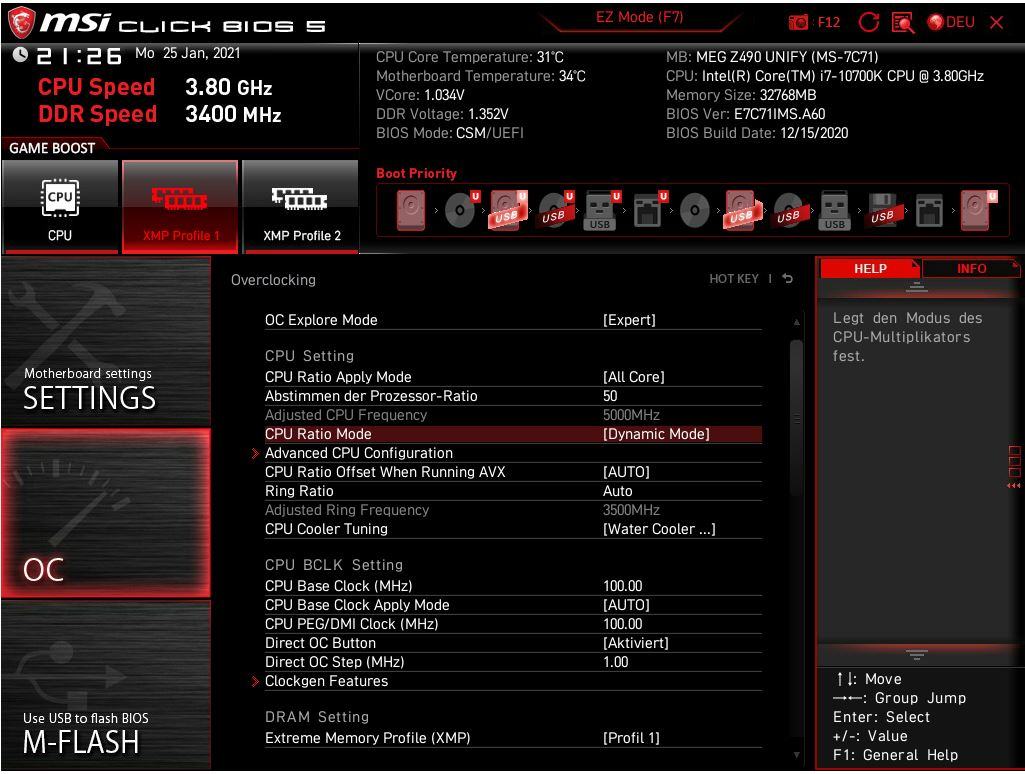The height and width of the screenshot is (774, 1025).
Task: Click the clock icon beside the time
Action: point(20,55)
